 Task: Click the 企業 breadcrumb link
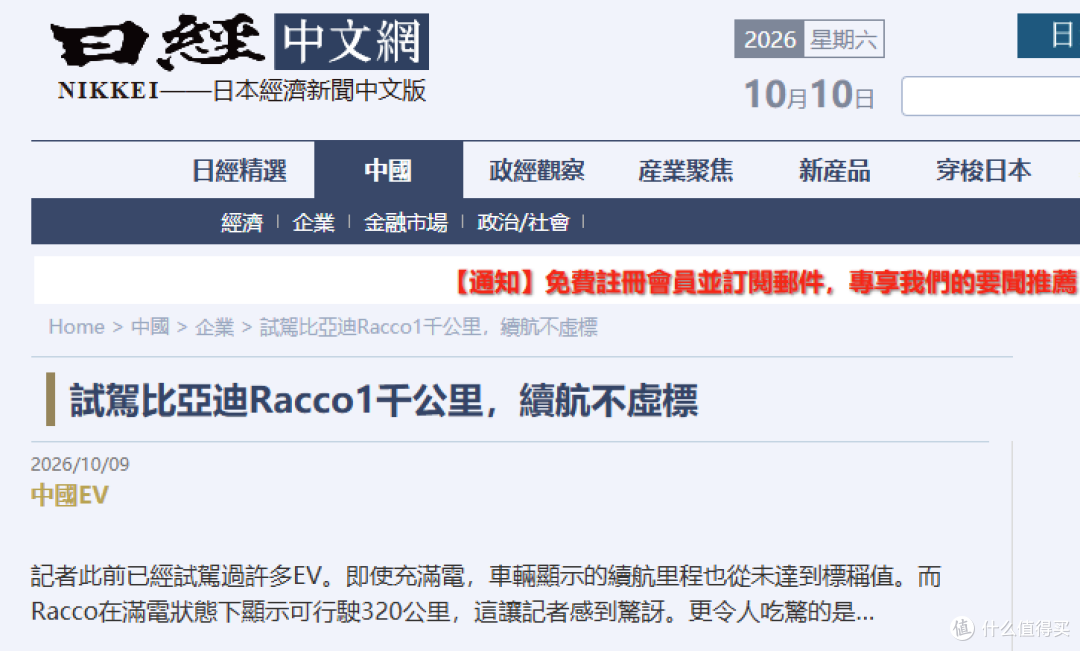coord(215,327)
